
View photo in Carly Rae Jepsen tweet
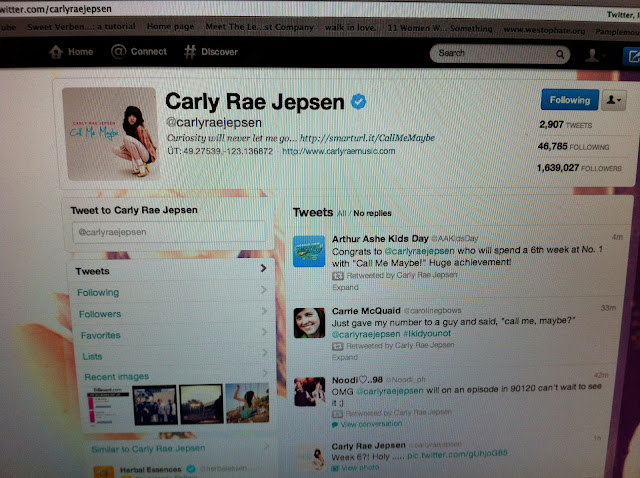(360, 467)
